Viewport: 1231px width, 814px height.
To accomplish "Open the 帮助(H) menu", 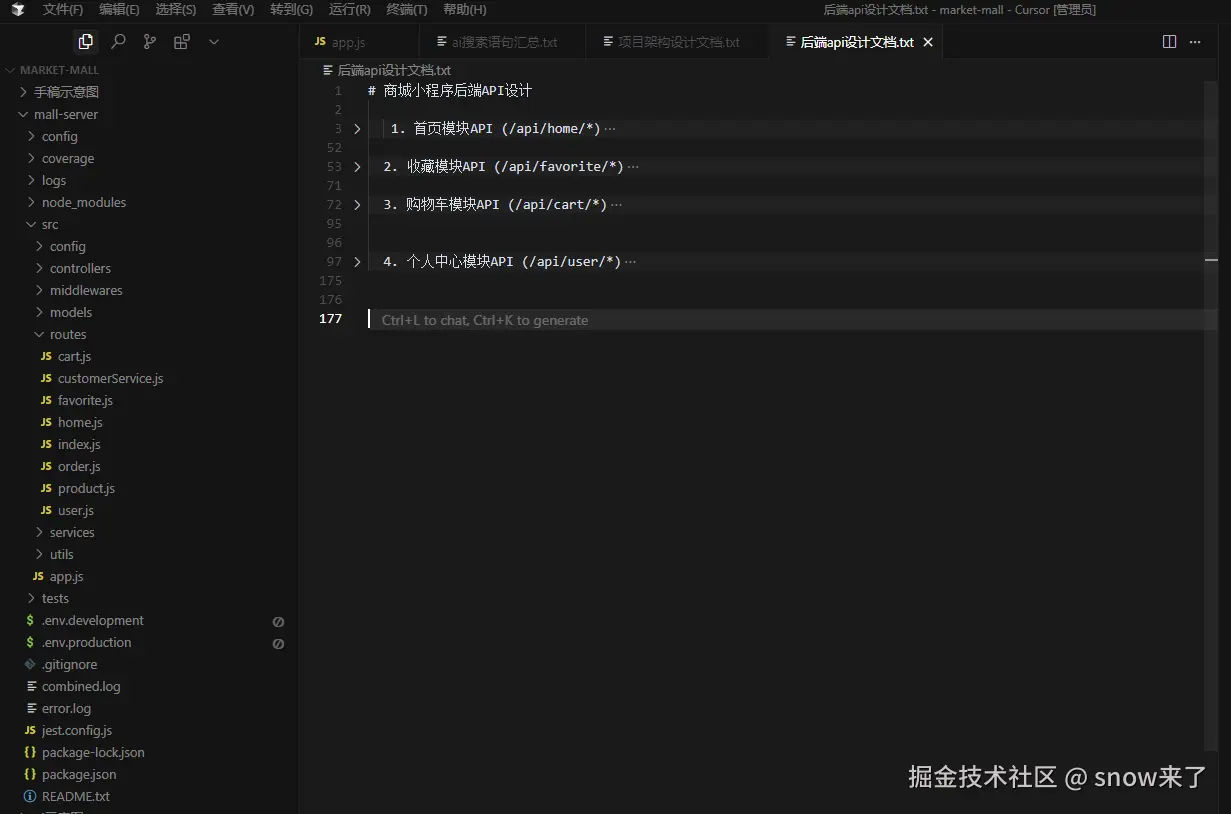I will (x=464, y=10).
